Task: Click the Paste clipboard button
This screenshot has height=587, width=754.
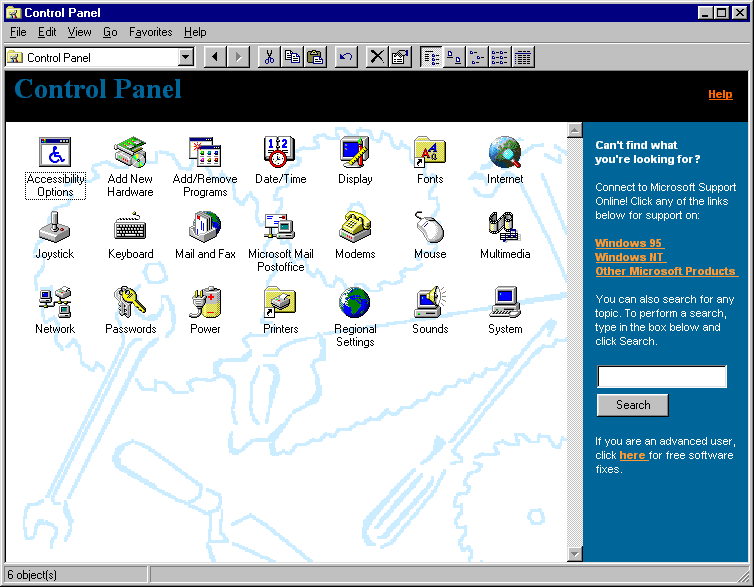Action: pos(315,57)
